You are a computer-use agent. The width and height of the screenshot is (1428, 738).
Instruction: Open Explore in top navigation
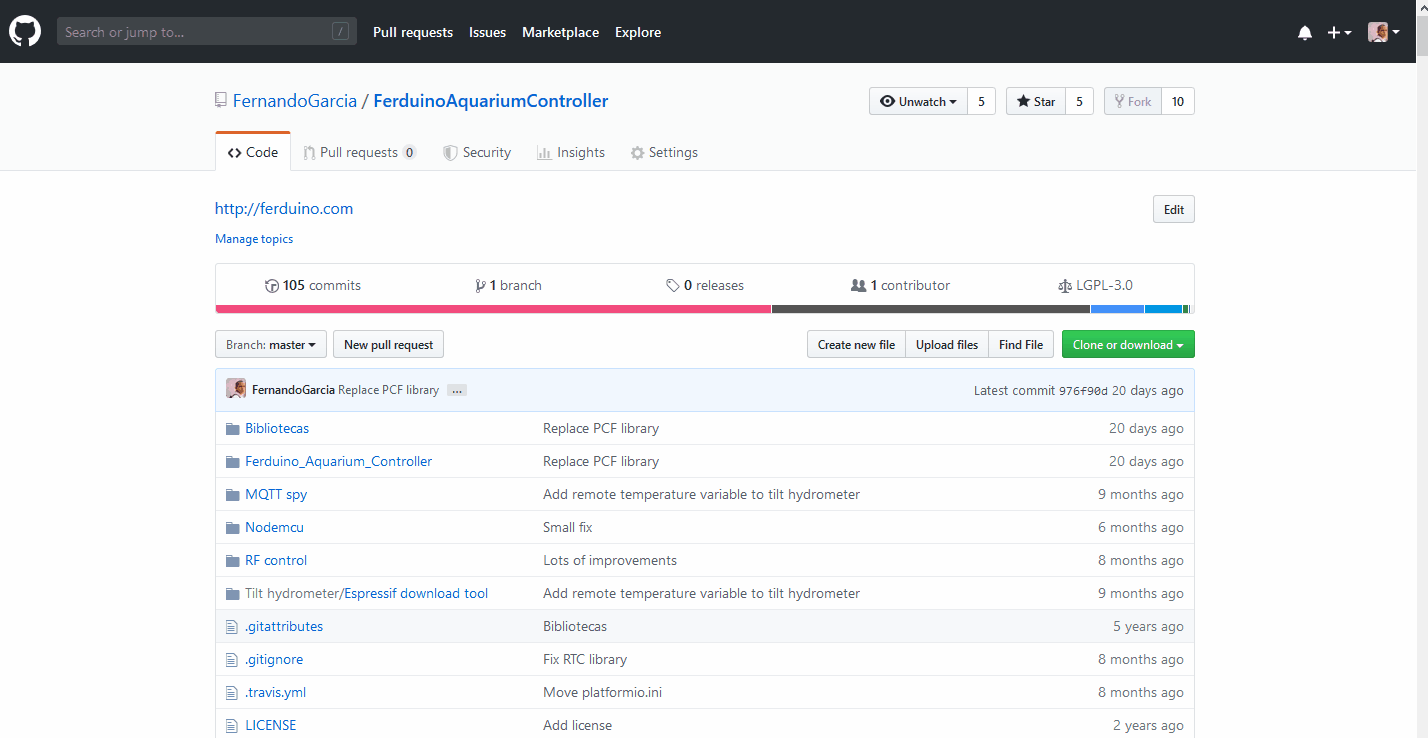(638, 32)
